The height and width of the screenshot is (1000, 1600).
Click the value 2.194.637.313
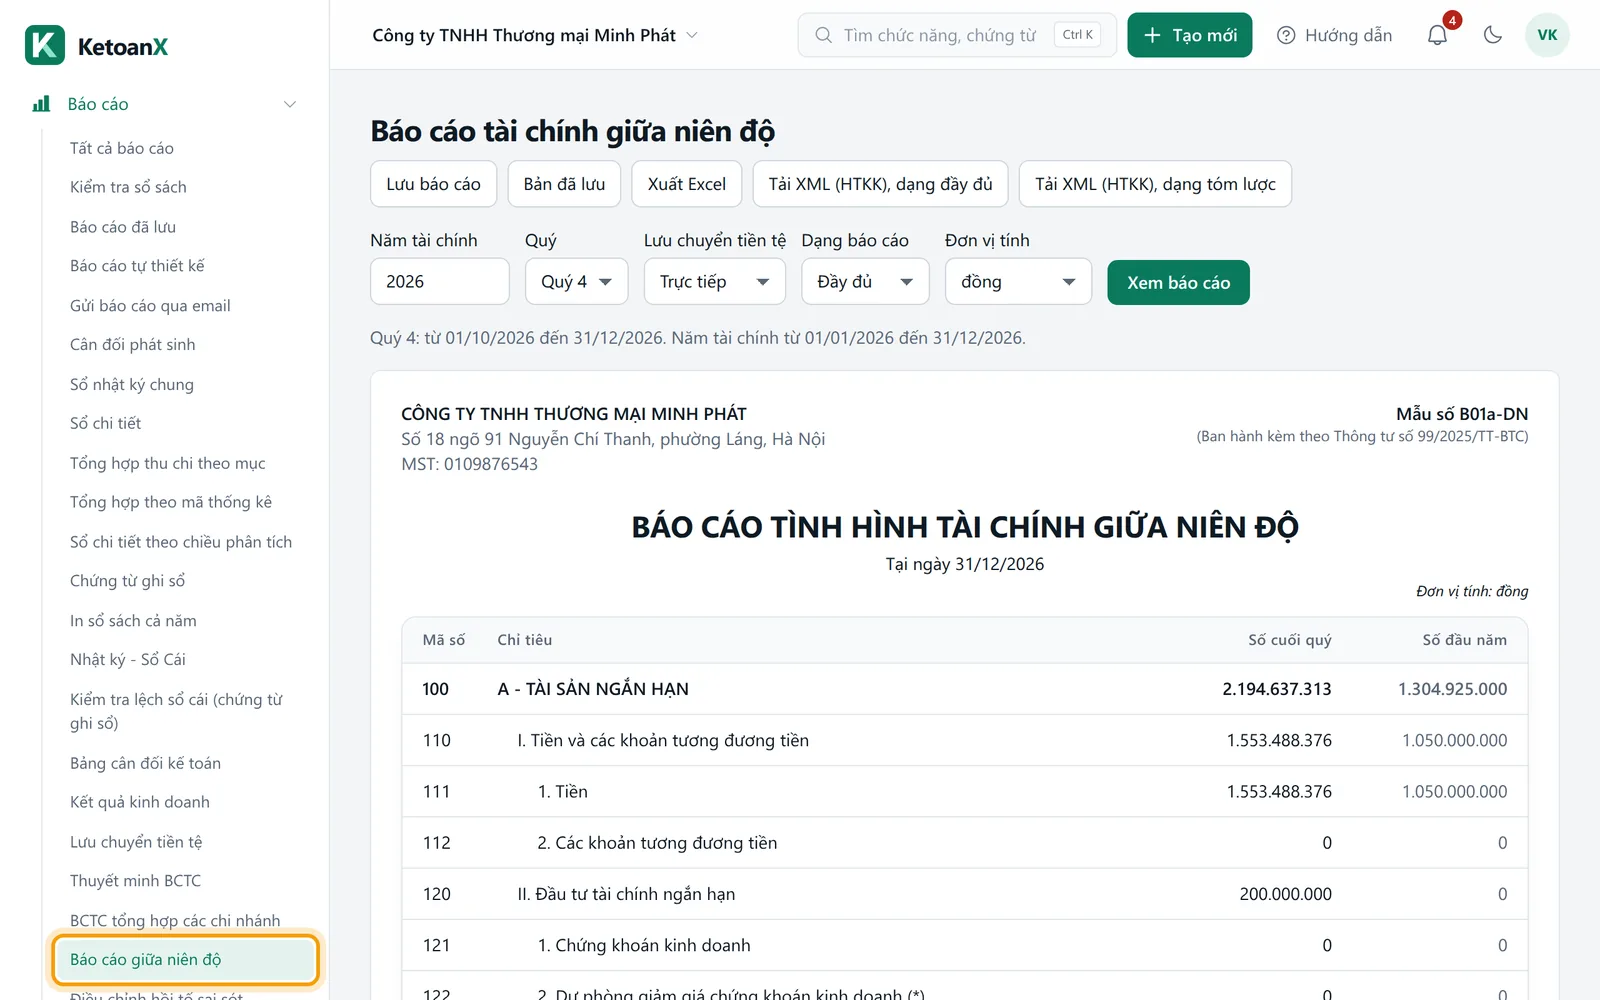tap(1277, 689)
